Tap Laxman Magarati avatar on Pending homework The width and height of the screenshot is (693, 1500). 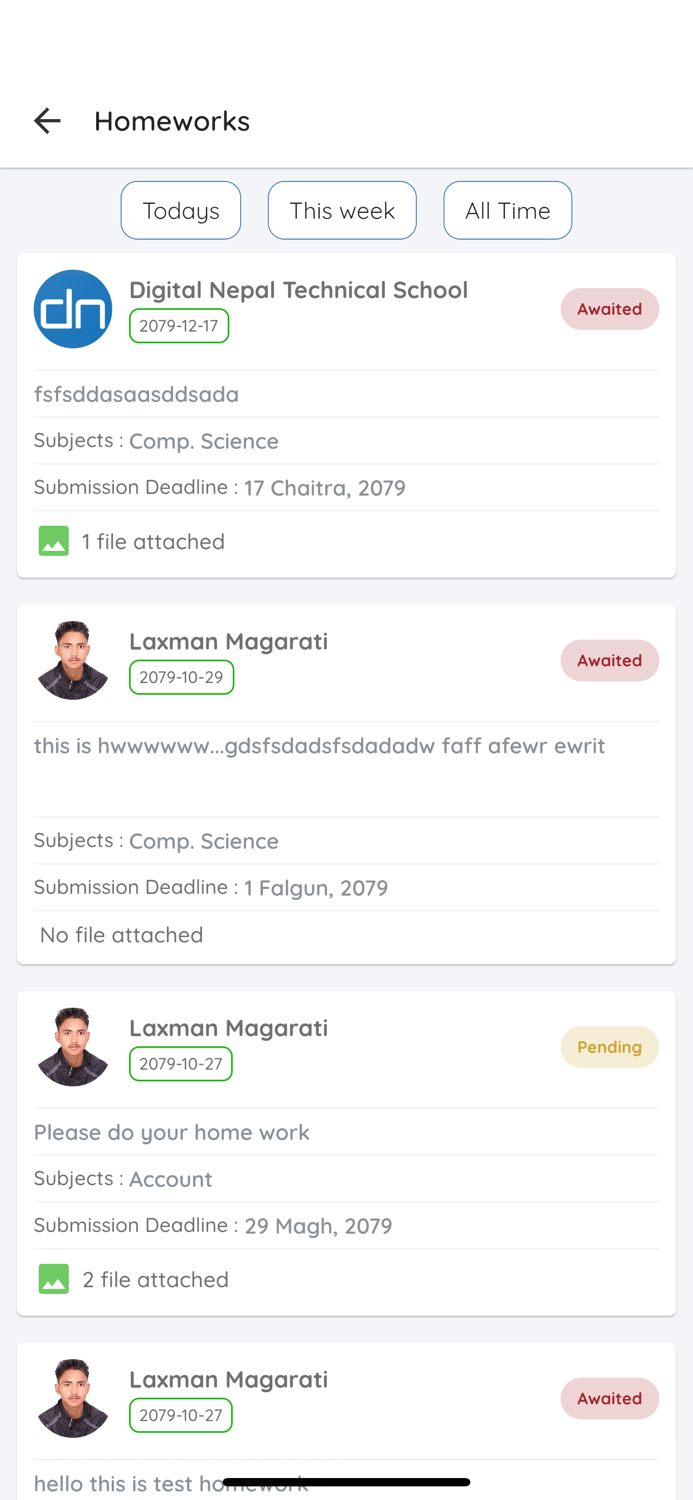(73, 1047)
